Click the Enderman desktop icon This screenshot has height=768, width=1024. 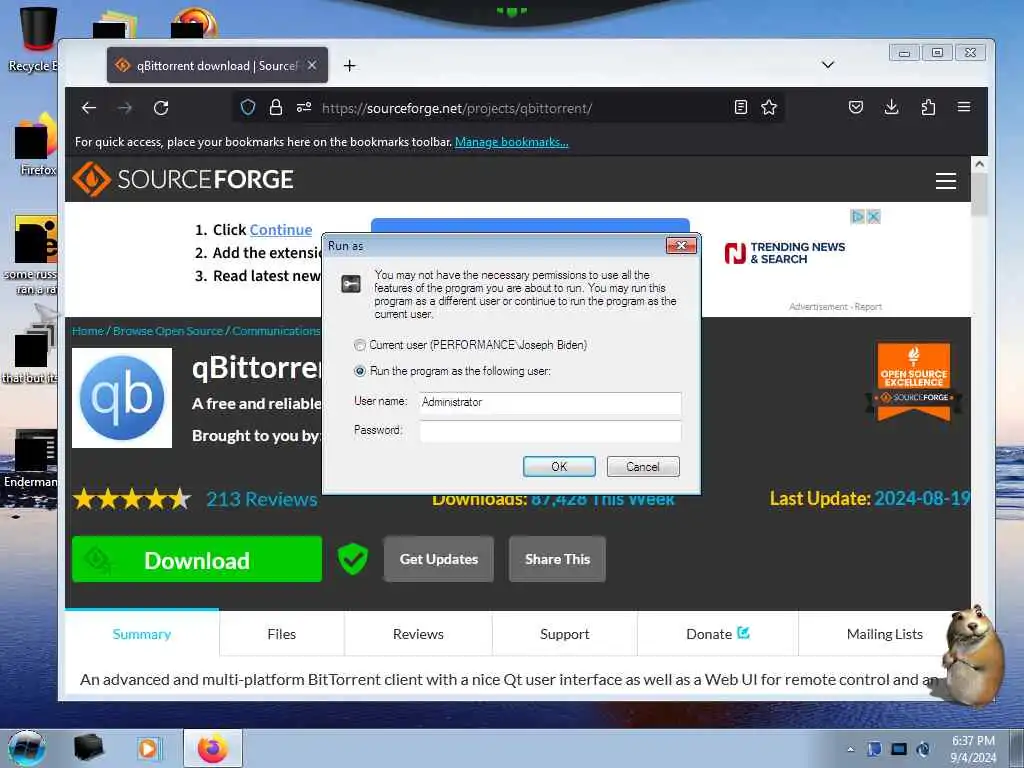pyautogui.click(x=31, y=459)
